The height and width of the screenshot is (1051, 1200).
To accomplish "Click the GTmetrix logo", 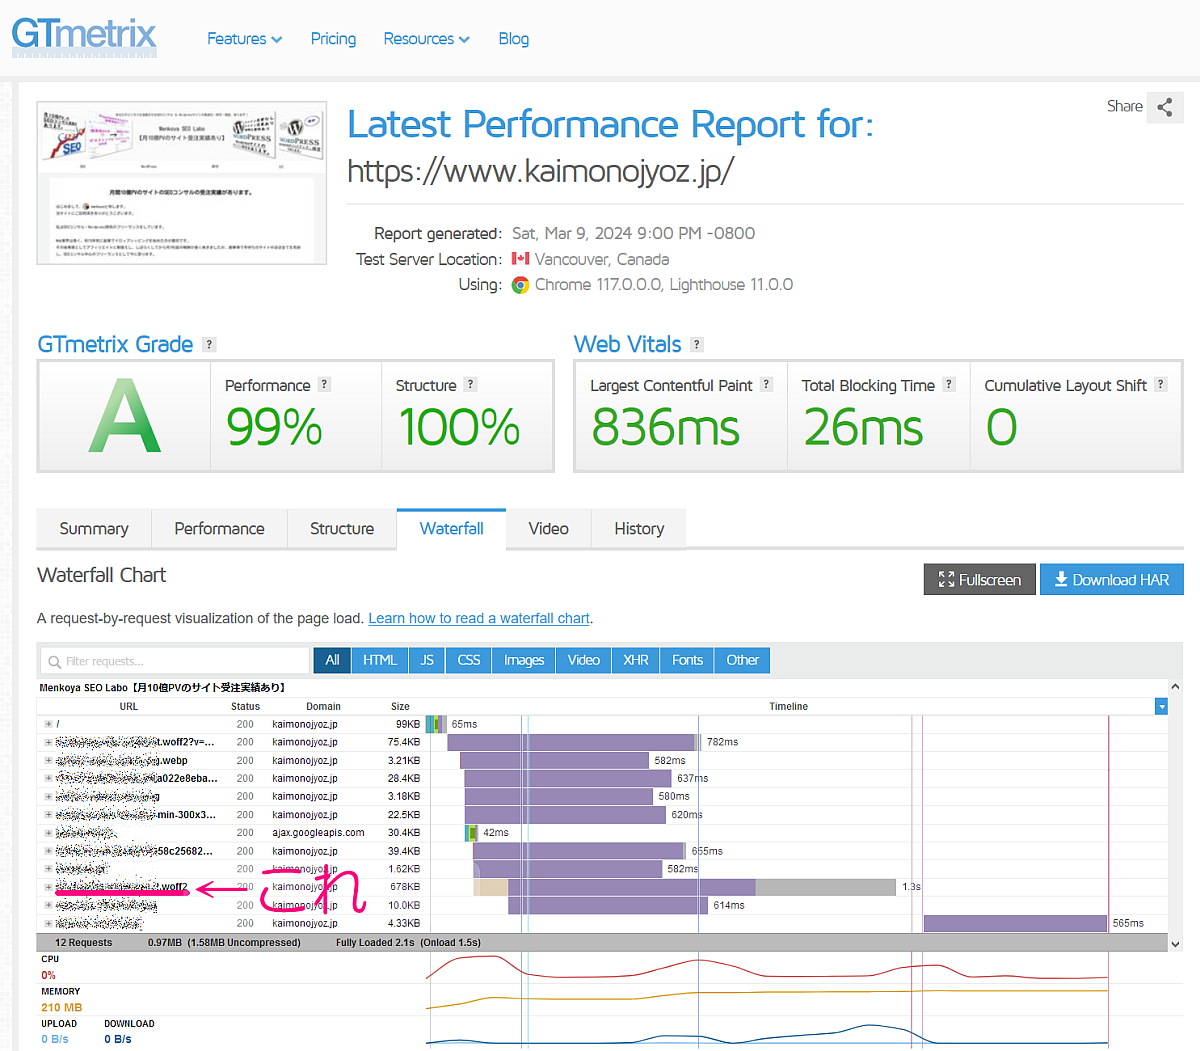I will [x=84, y=36].
